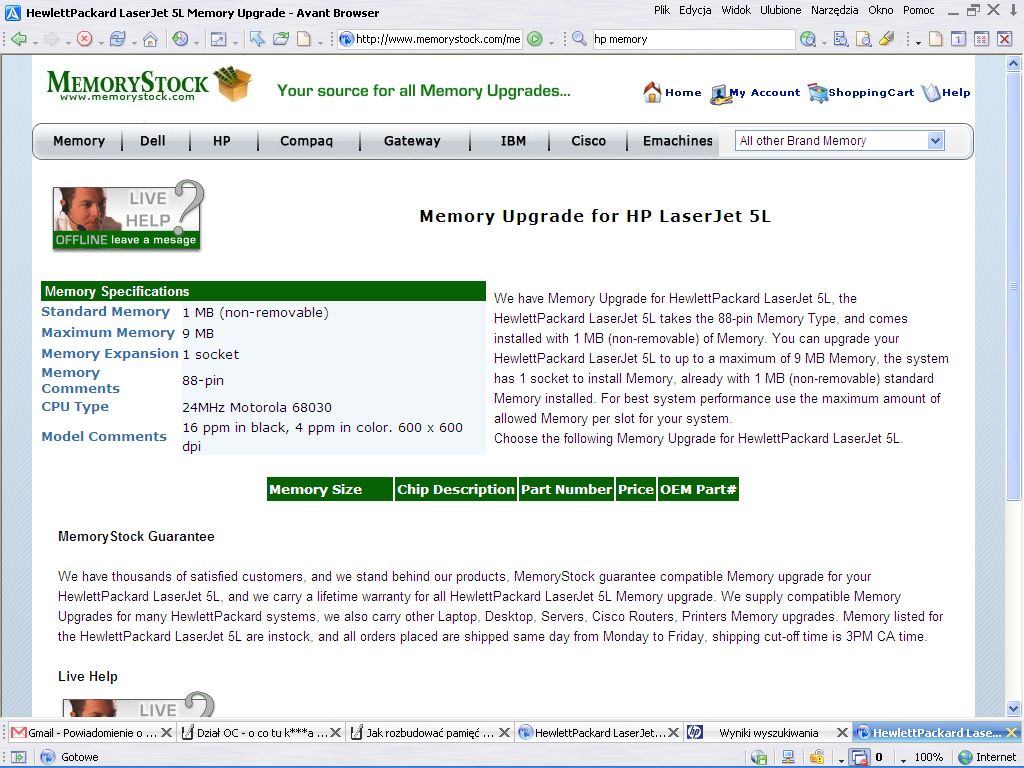Click the vertical scrollbar down arrow
Image resolution: width=1024 pixels, height=768 pixels.
coord(1013,708)
